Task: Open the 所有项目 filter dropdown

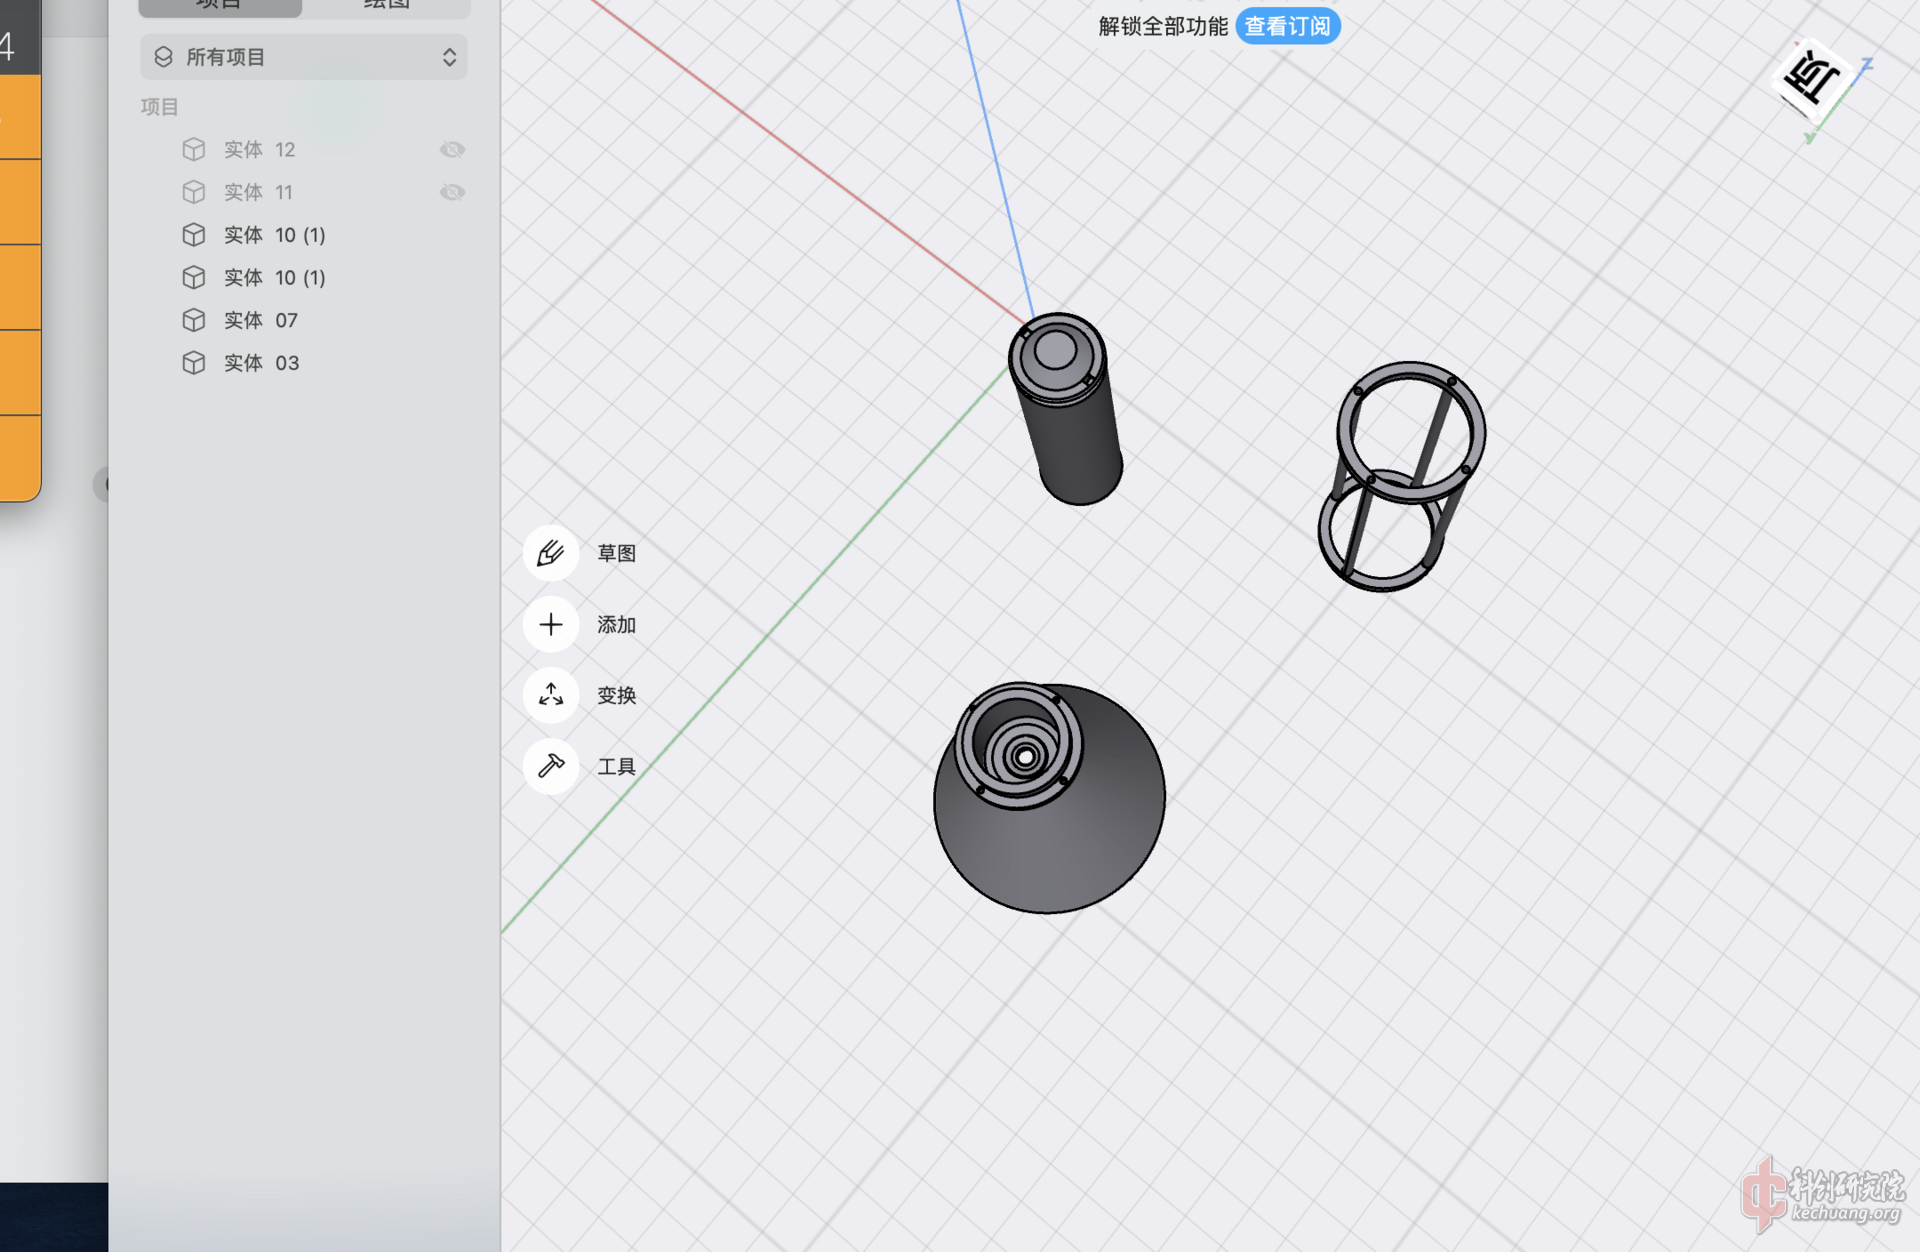Action: pyautogui.click(x=304, y=57)
